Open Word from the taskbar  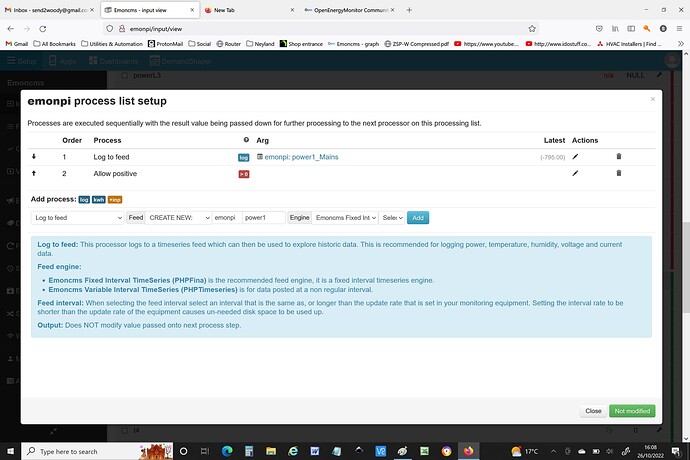tap(315, 451)
